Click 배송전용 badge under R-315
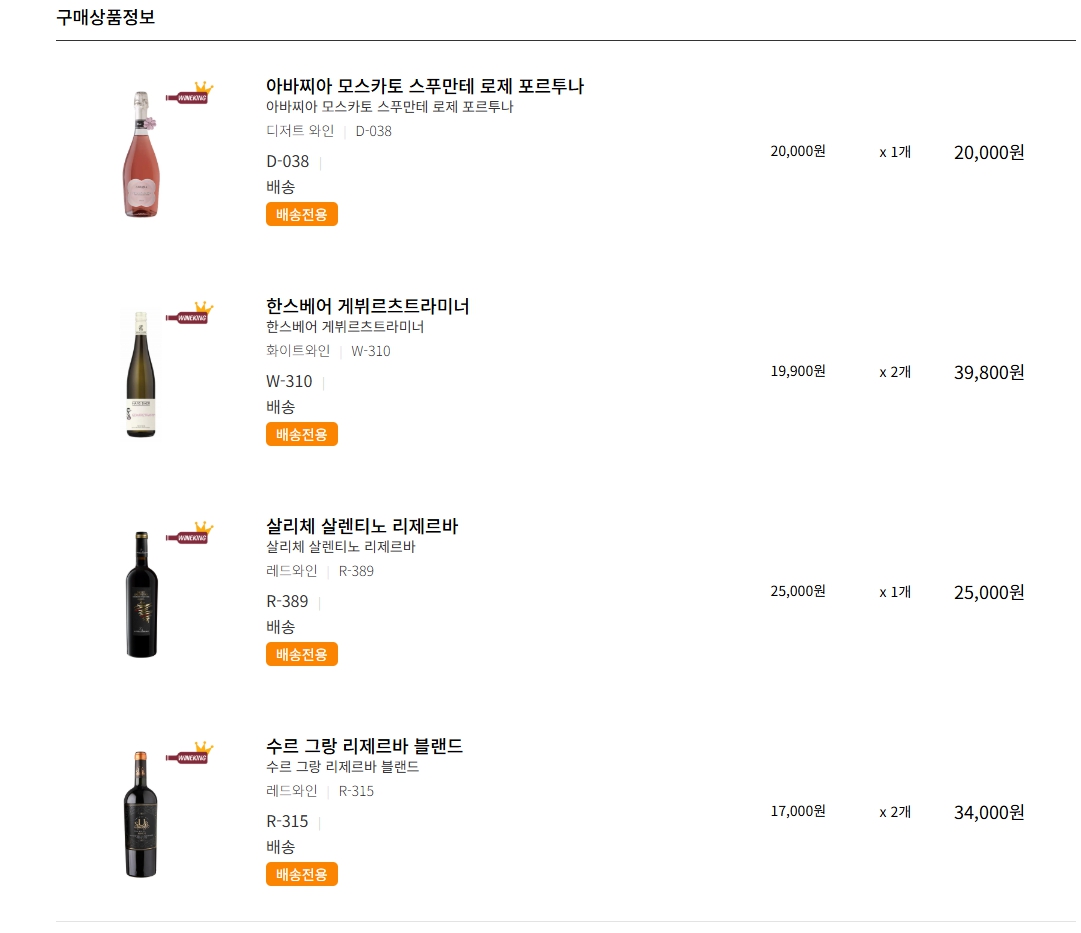 tap(302, 874)
